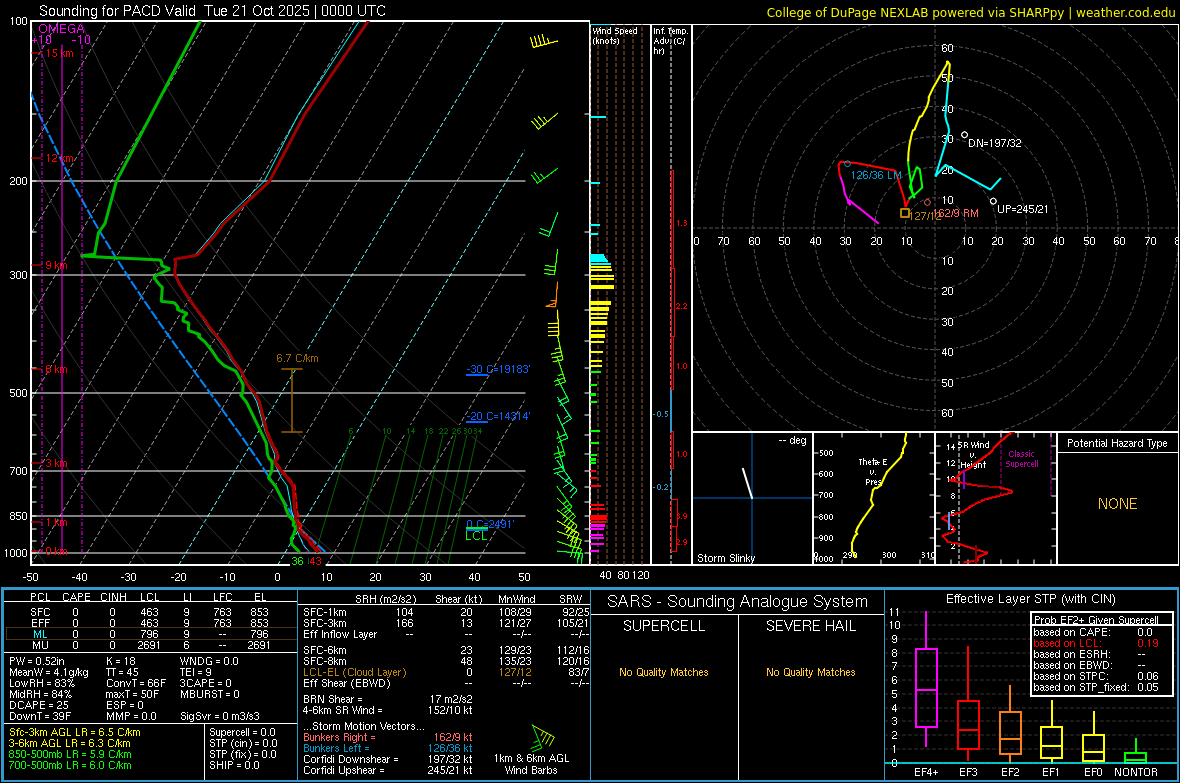The image size is (1180, 783).
Task: Select the SFC parcel row
Action: 151,612
